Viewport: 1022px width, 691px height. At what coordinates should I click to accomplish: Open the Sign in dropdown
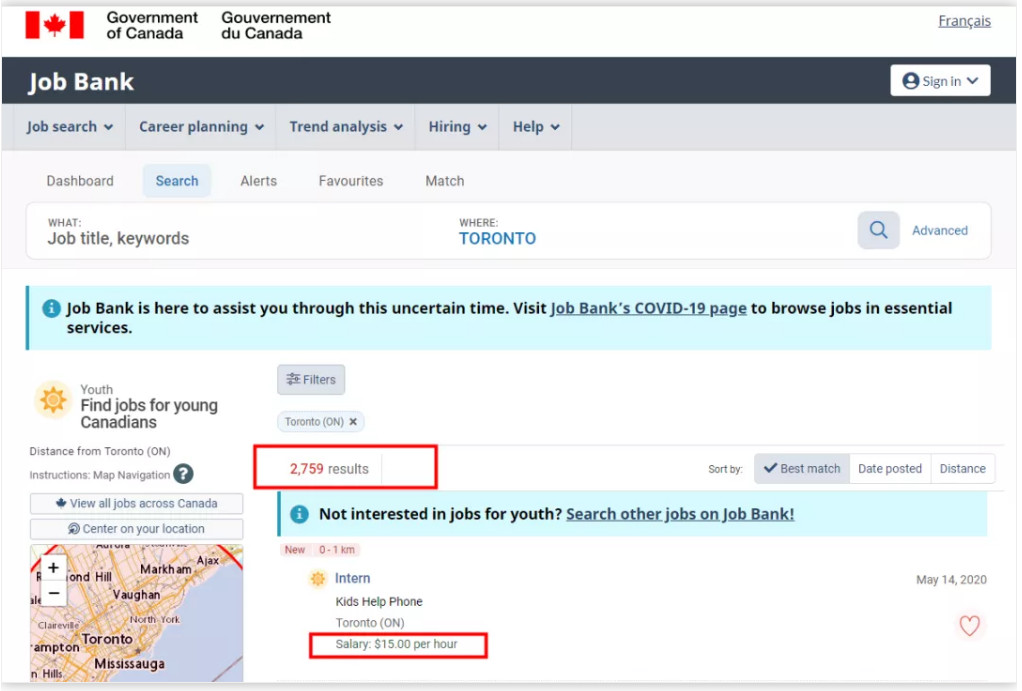[x=940, y=81]
